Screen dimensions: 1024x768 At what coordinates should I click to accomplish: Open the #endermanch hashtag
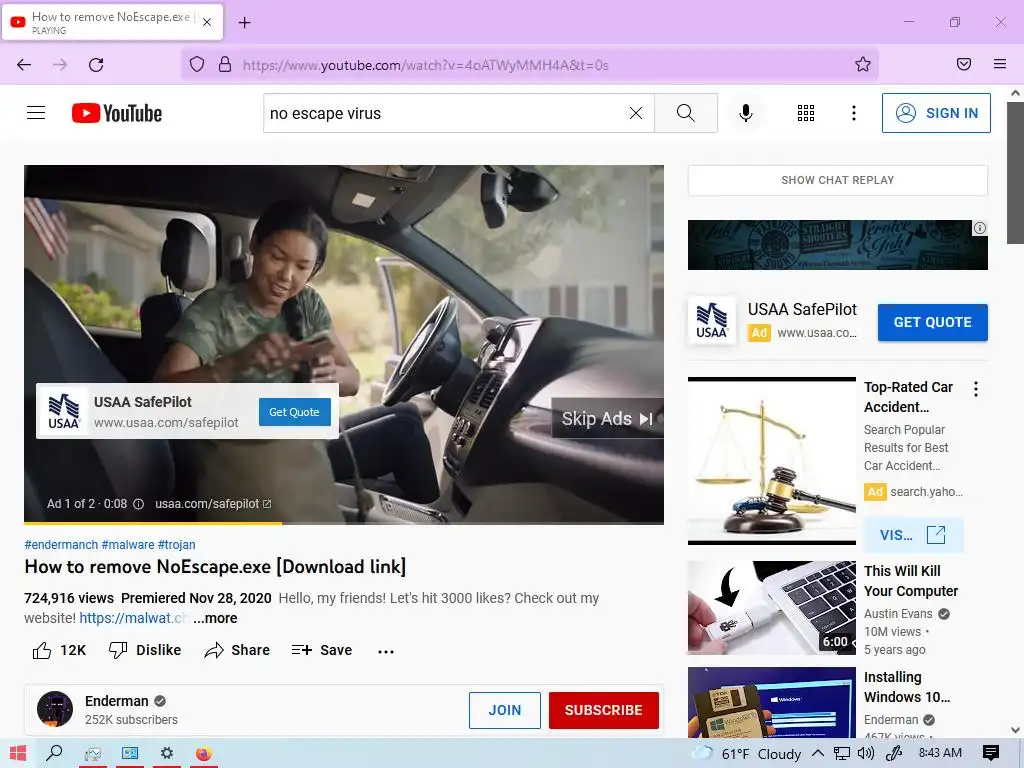click(x=61, y=545)
